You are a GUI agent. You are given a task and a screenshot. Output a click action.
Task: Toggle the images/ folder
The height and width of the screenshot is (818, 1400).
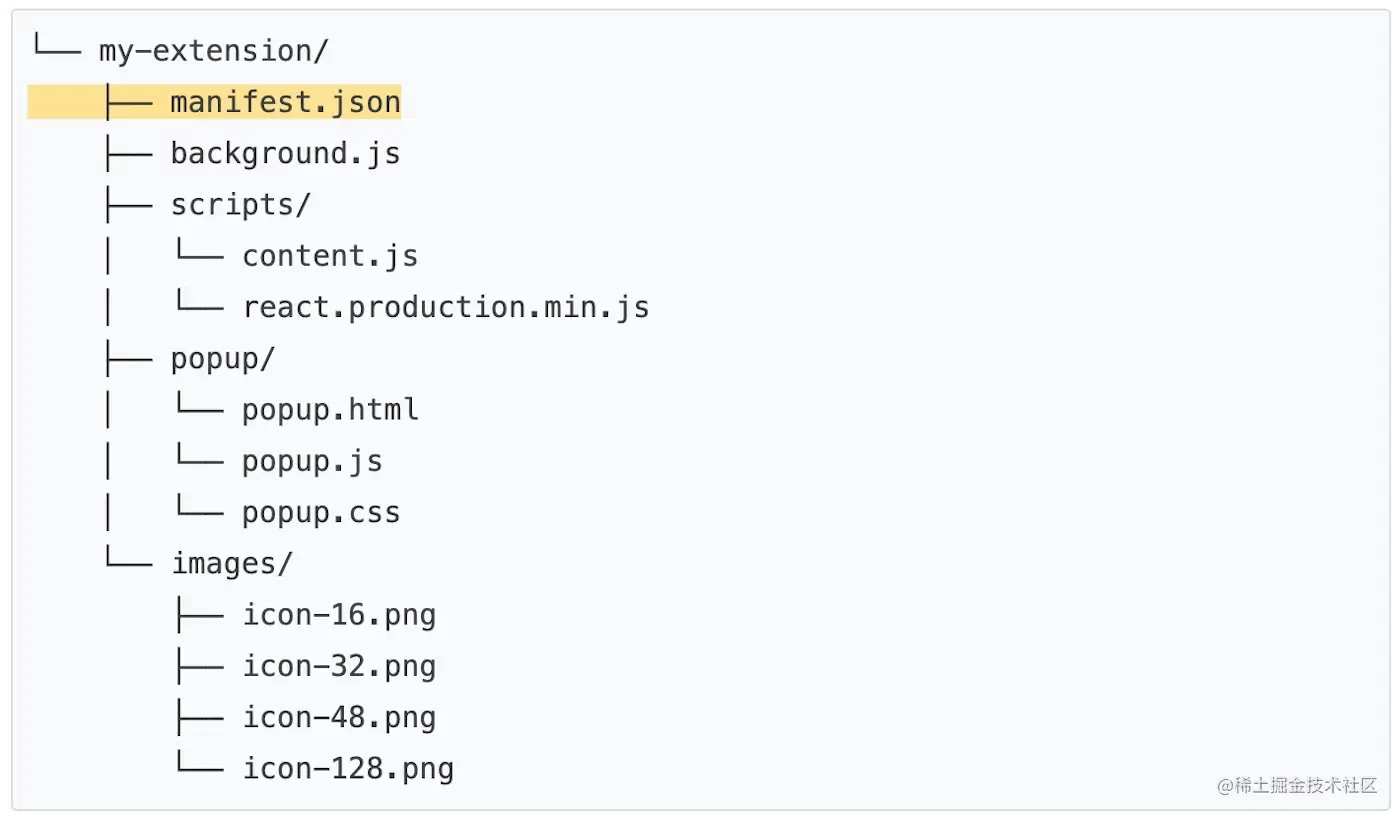[x=232, y=564]
